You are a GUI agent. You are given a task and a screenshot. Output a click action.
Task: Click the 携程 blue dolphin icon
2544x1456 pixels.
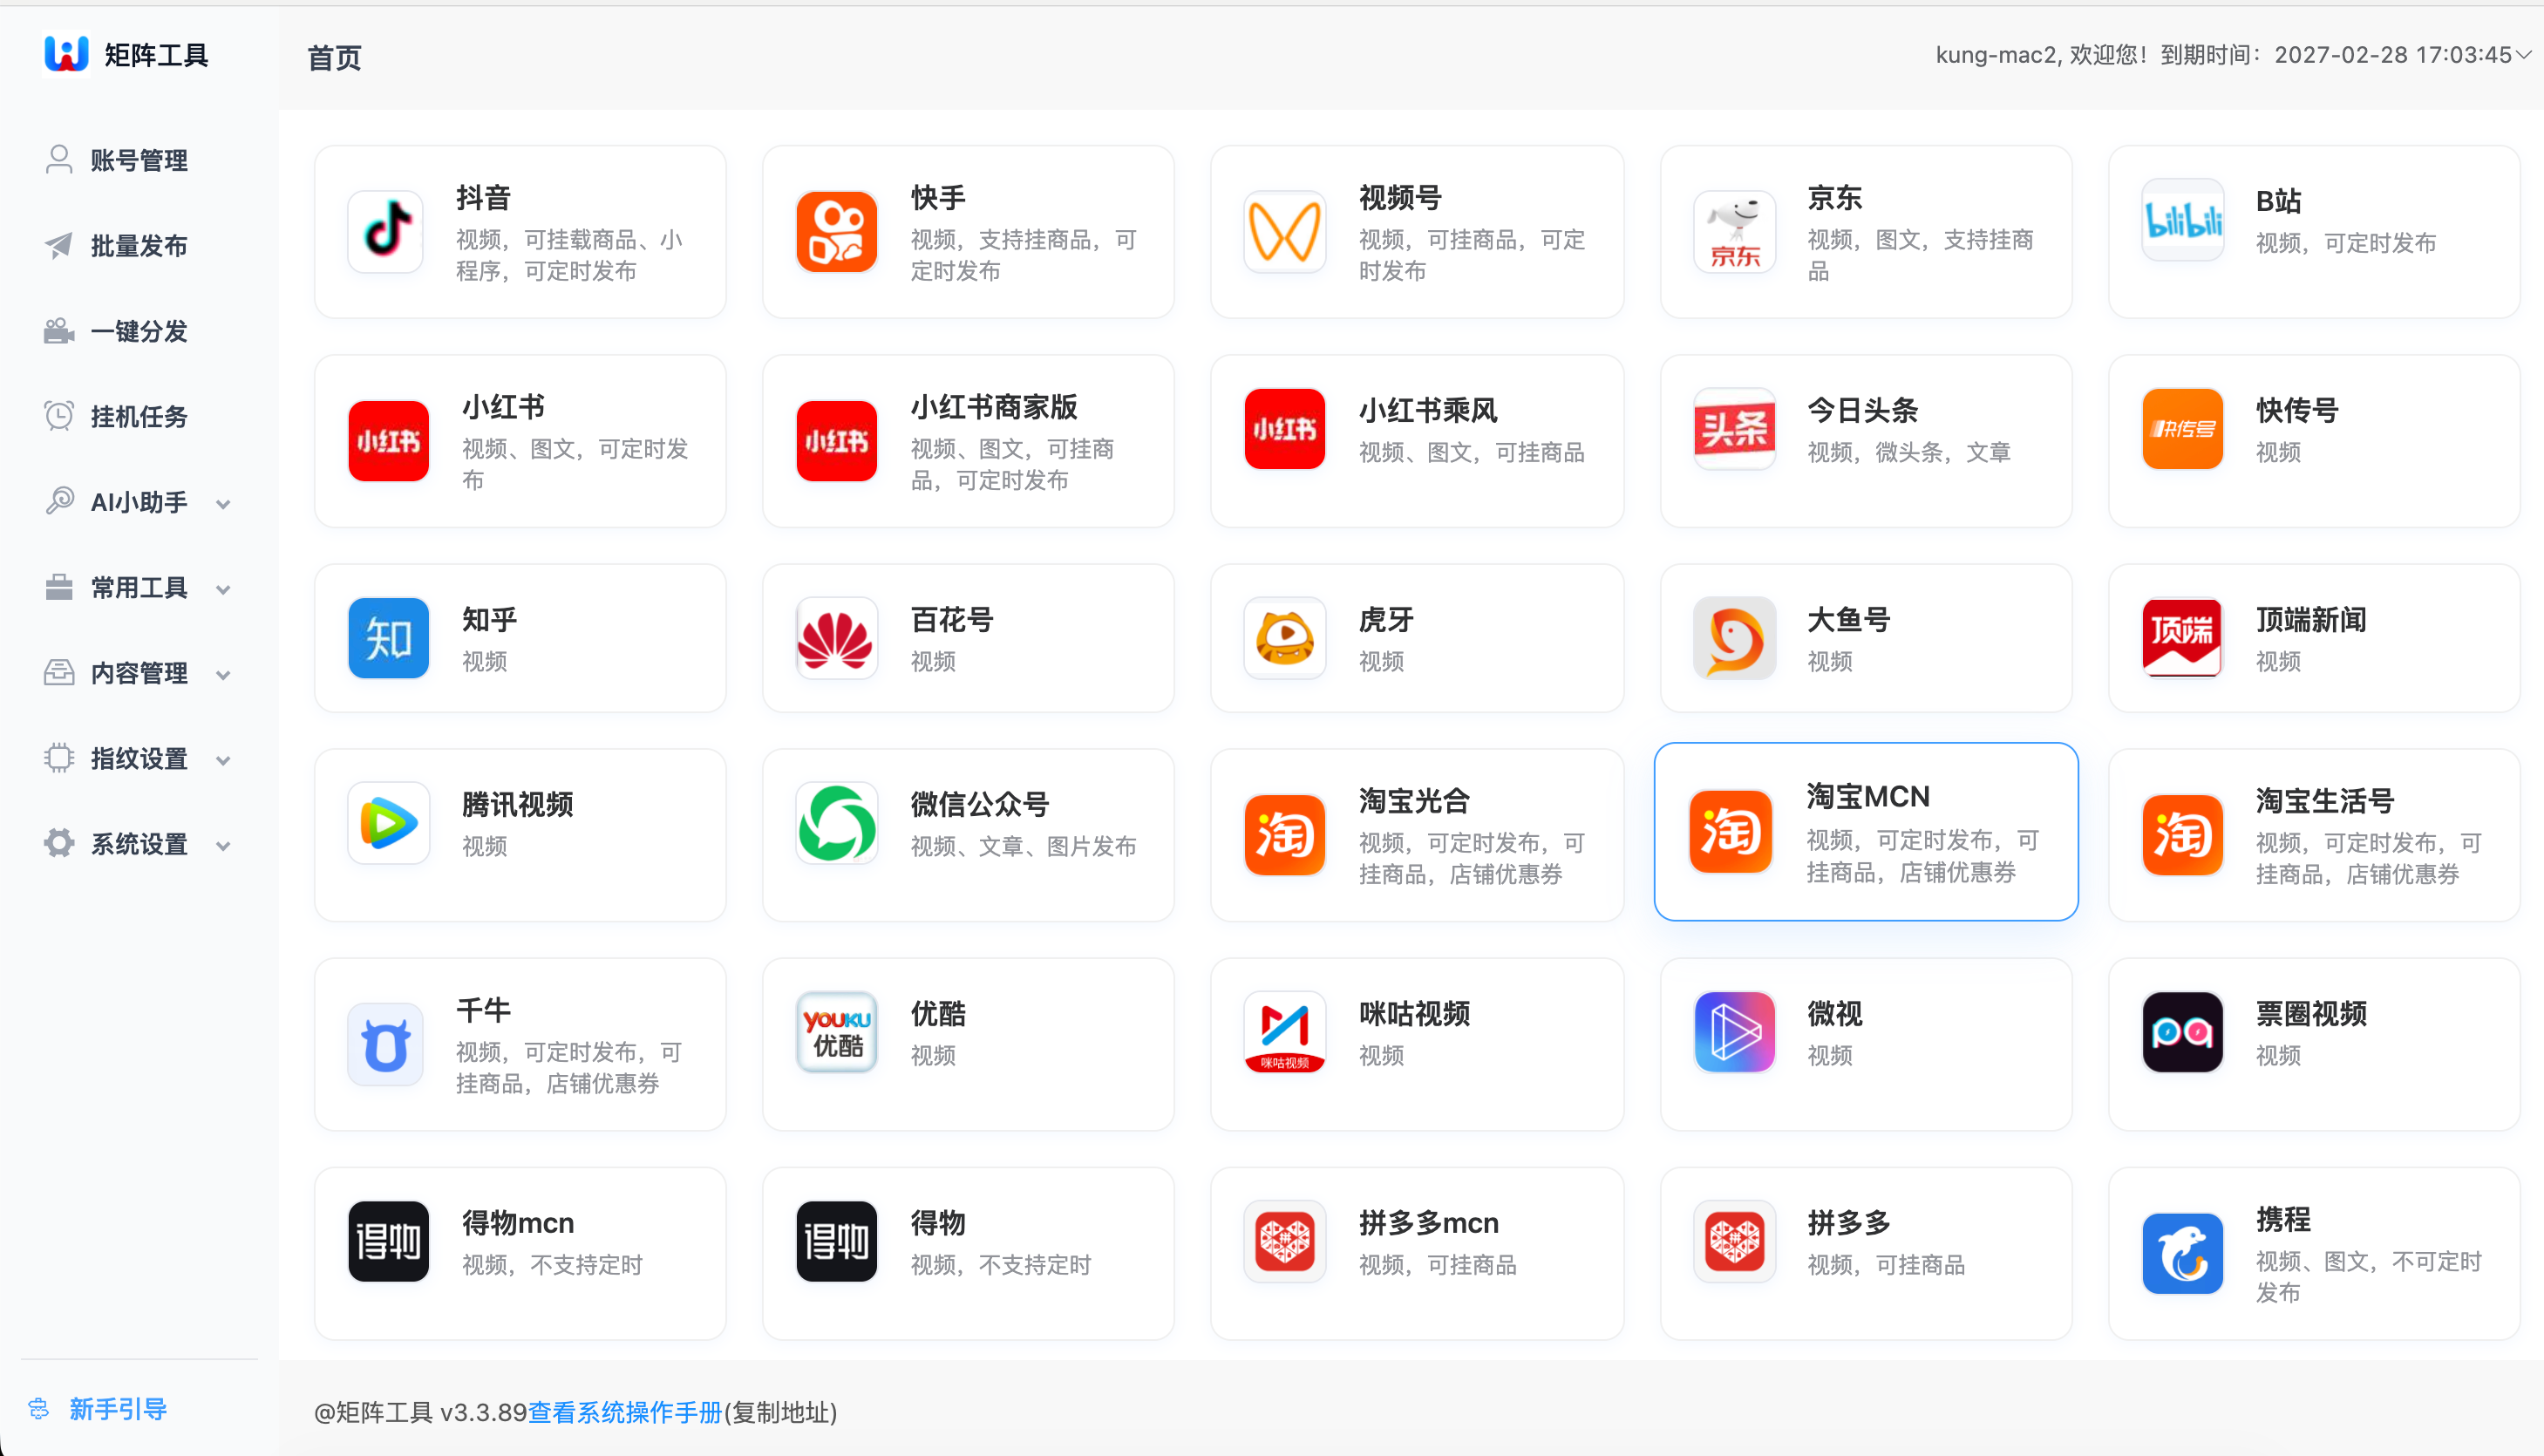[2182, 1253]
